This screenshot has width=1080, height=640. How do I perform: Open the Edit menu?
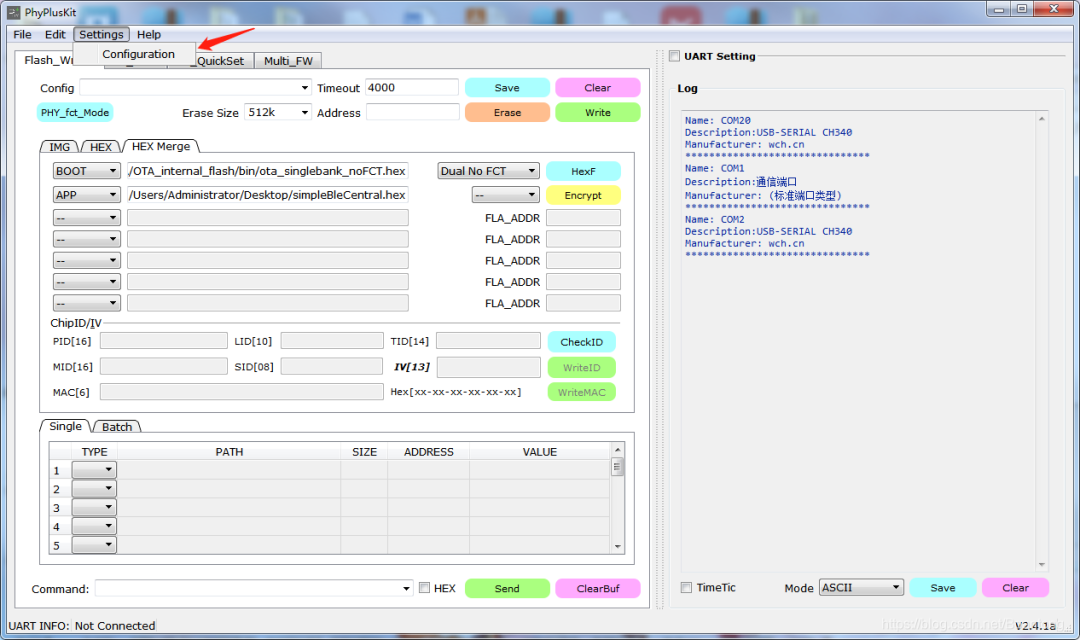[x=55, y=34]
